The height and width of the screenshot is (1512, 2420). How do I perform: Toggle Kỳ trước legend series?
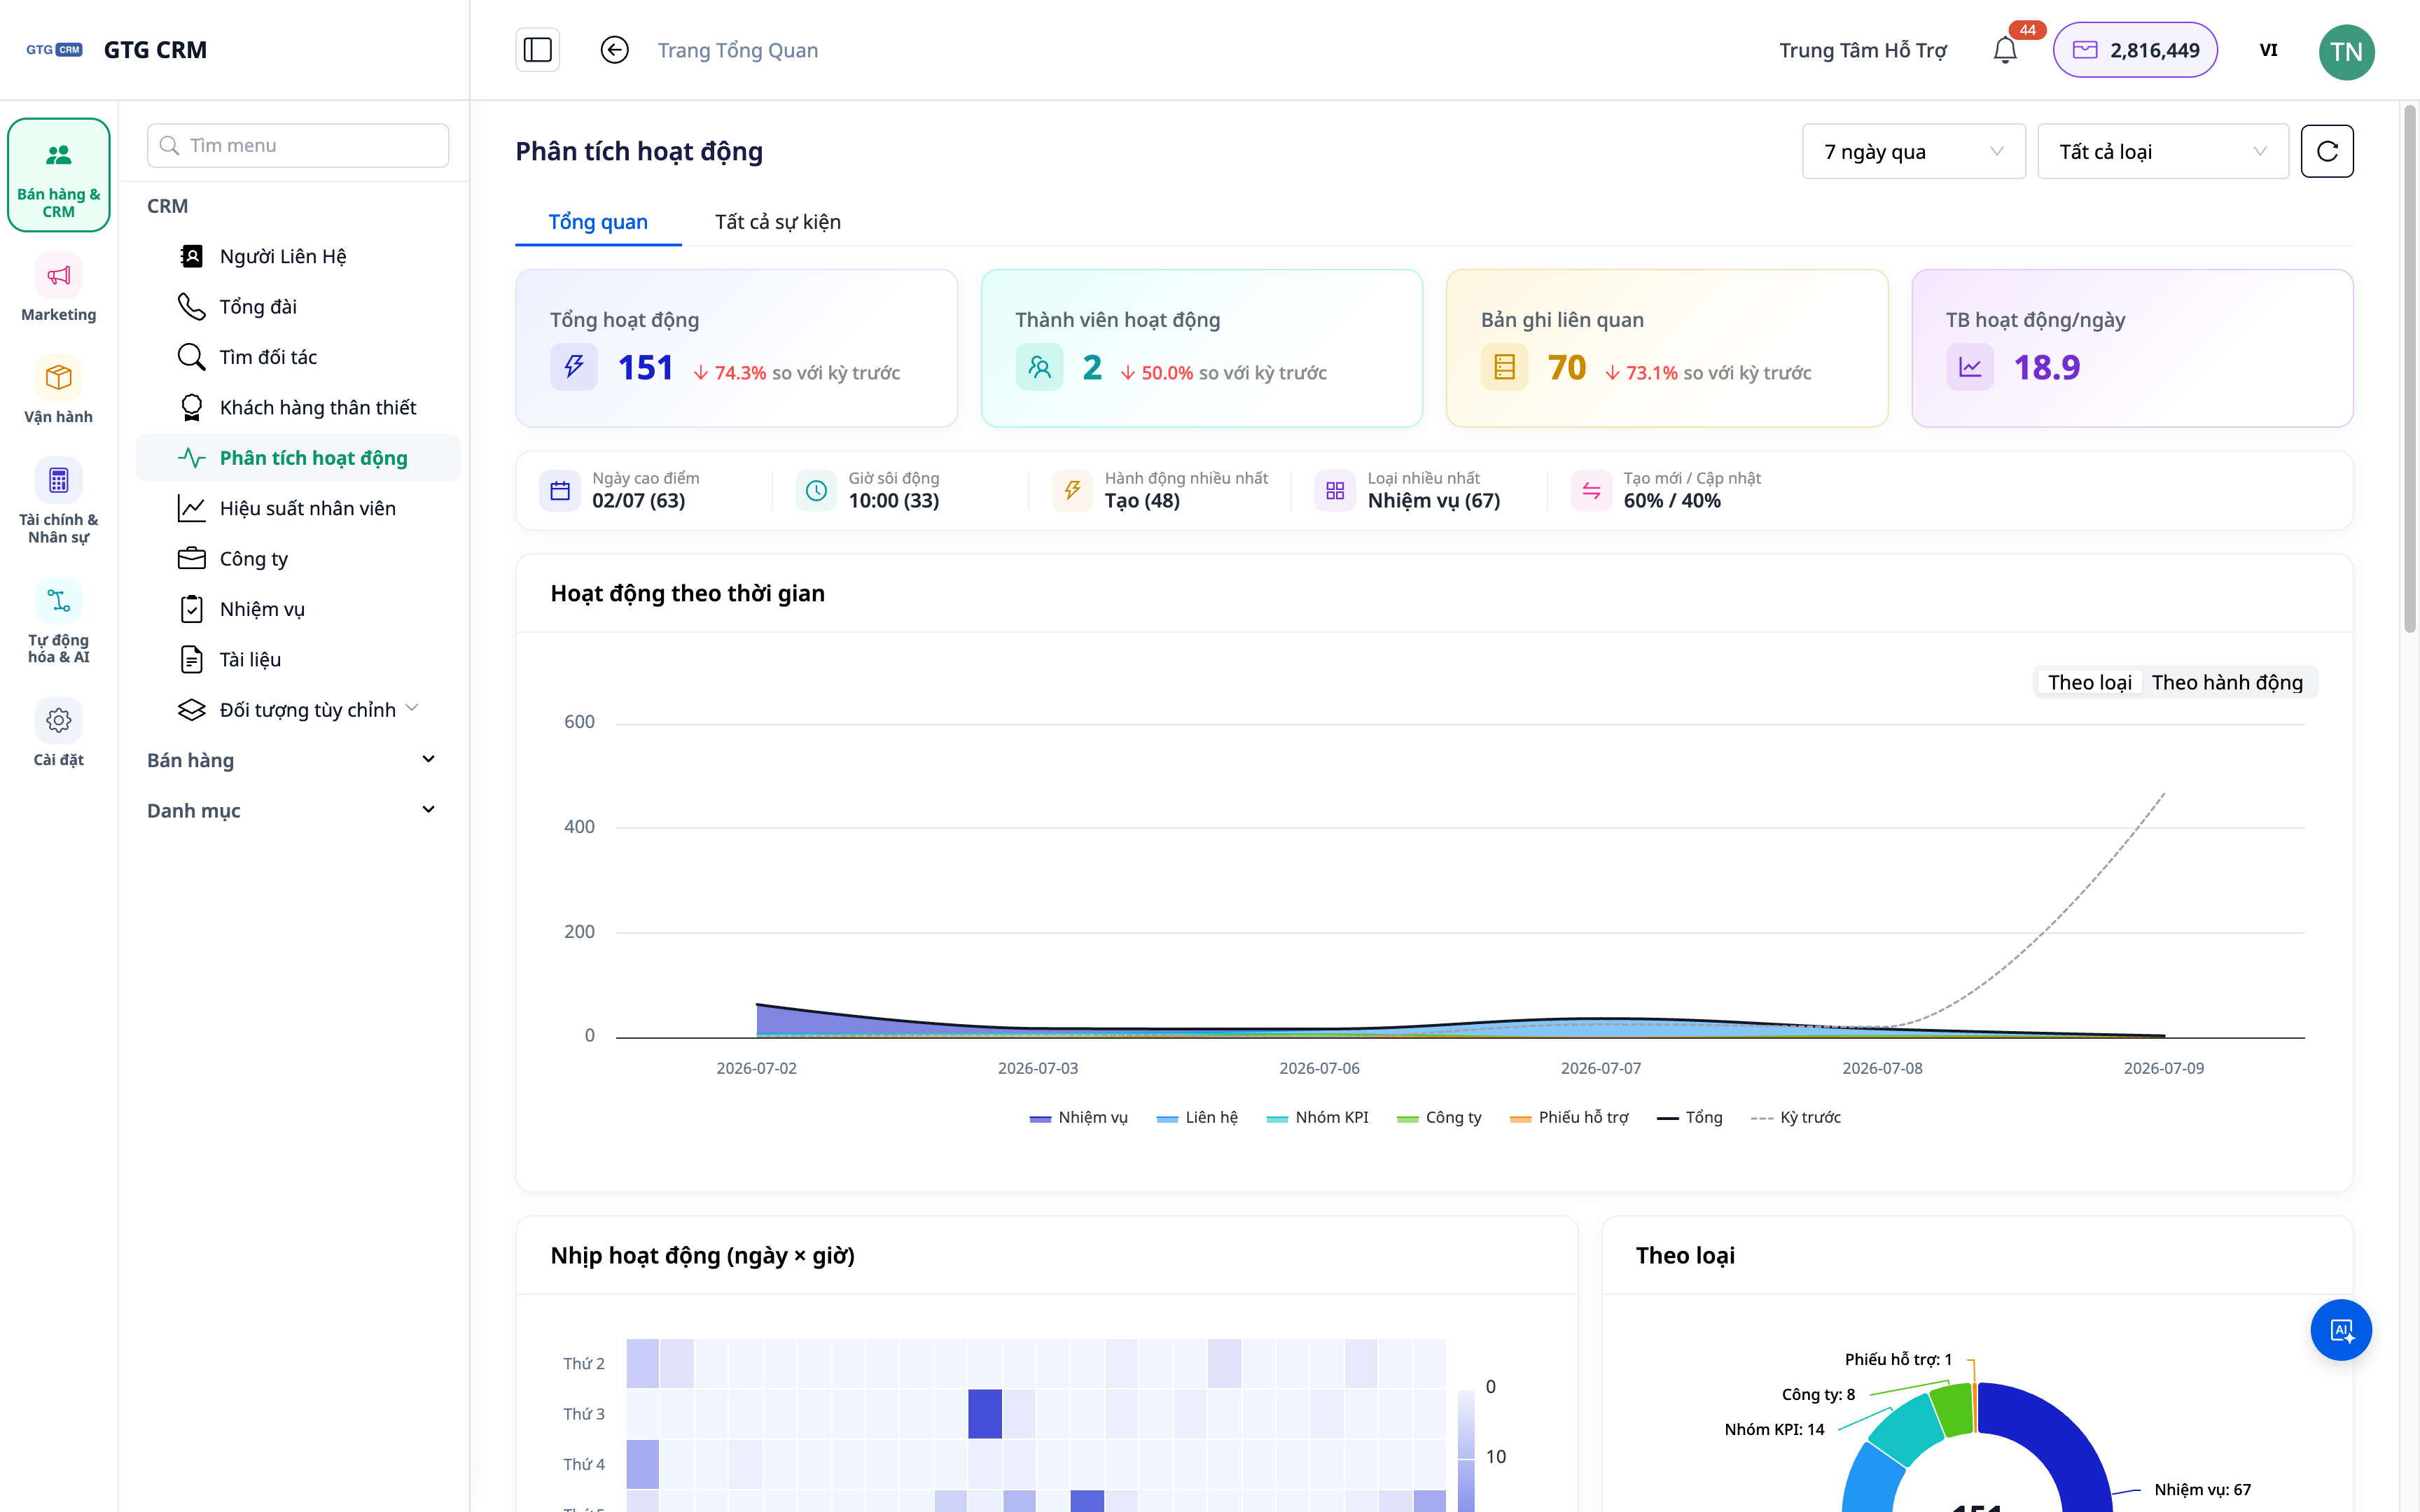point(1796,1117)
